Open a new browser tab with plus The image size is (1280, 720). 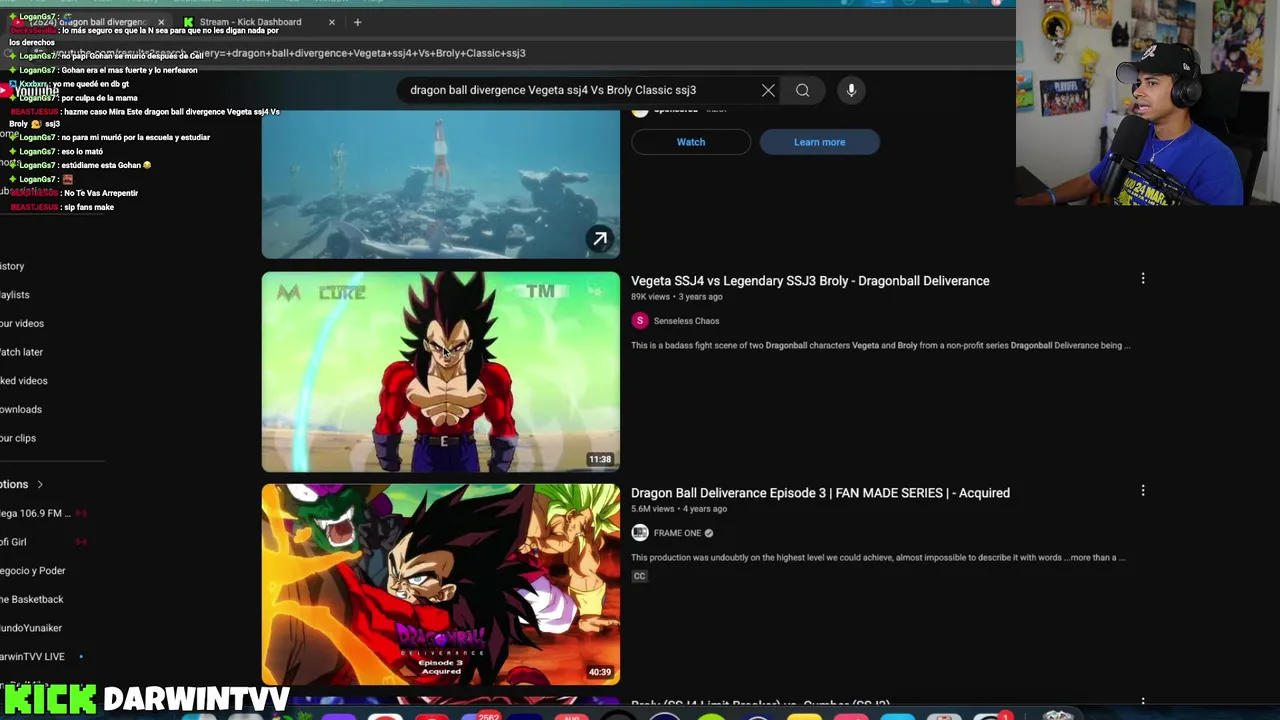(357, 22)
